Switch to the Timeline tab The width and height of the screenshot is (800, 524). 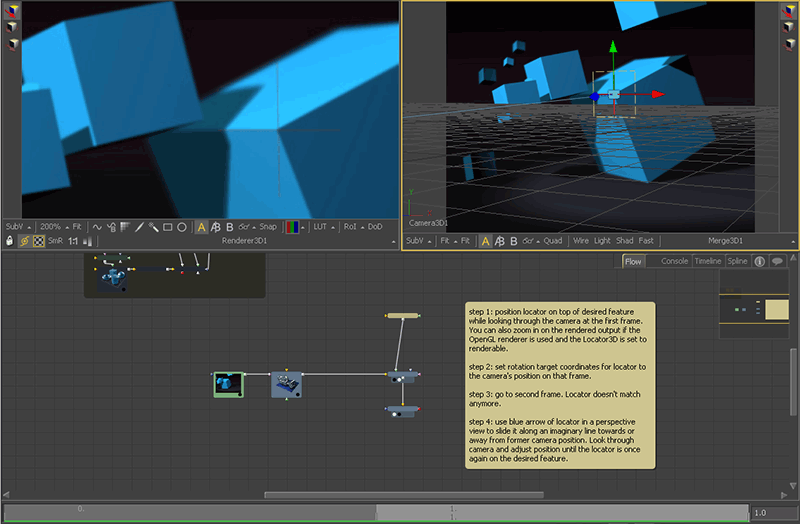pyautogui.click(x=708, y=261)
